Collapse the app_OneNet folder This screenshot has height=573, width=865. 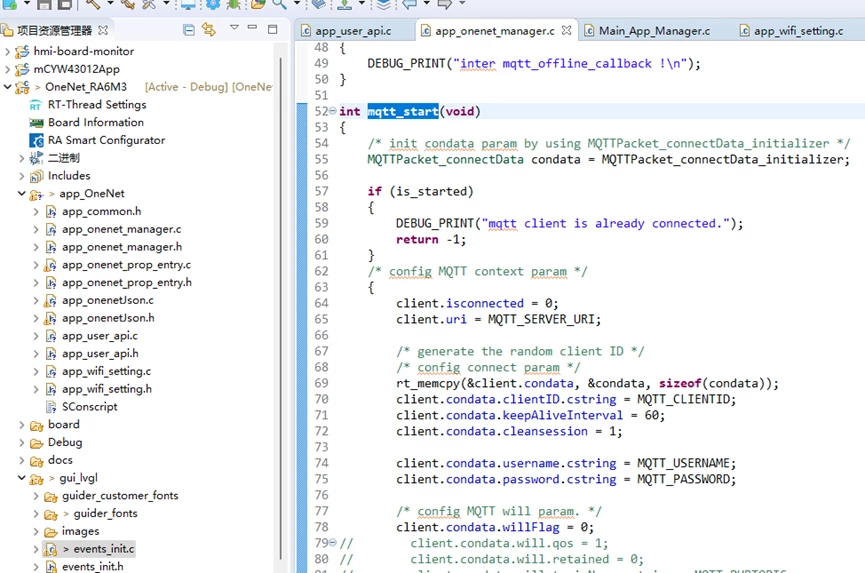tap(22, 194)
